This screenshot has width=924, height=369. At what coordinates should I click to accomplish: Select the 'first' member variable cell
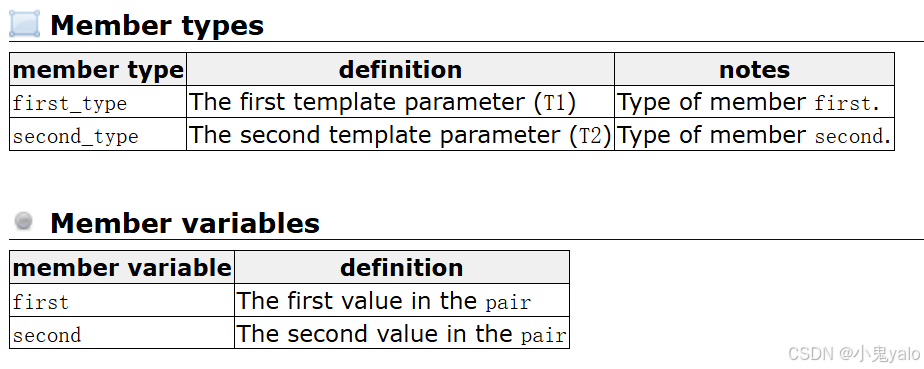tap(122, 301)
